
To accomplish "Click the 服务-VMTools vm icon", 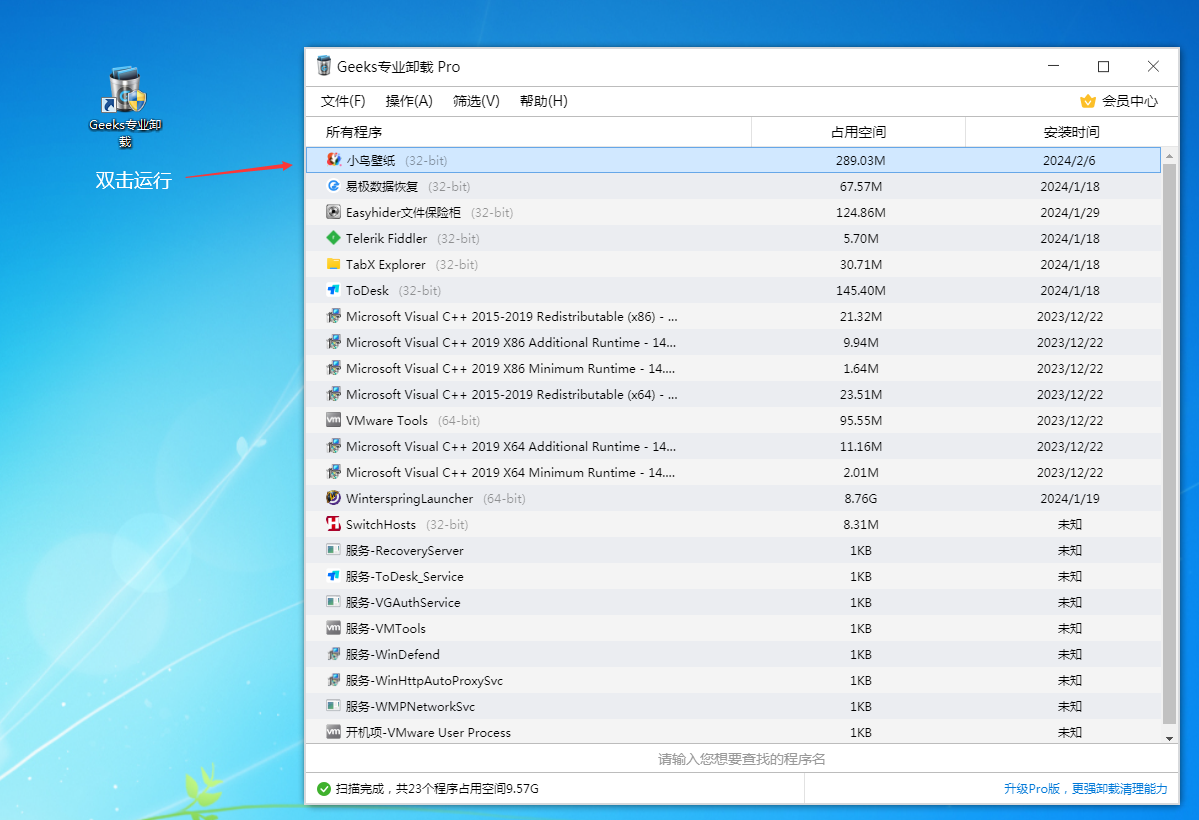I will (x=333, y=628).
